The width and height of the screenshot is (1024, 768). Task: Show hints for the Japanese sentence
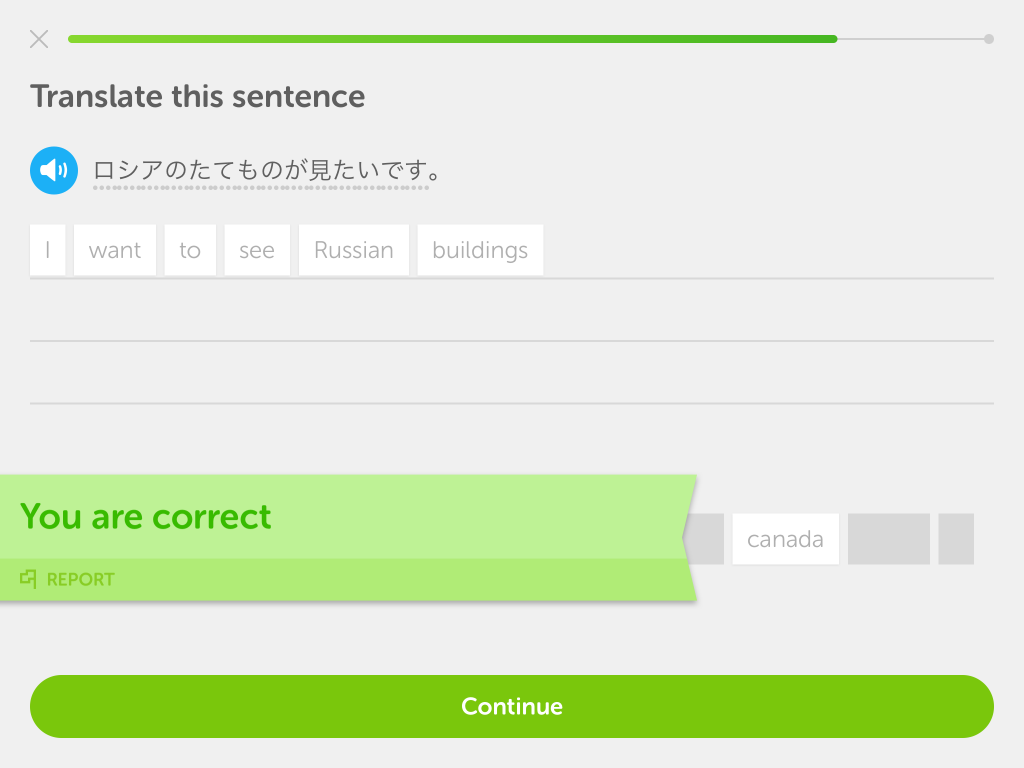coord(266,170)
